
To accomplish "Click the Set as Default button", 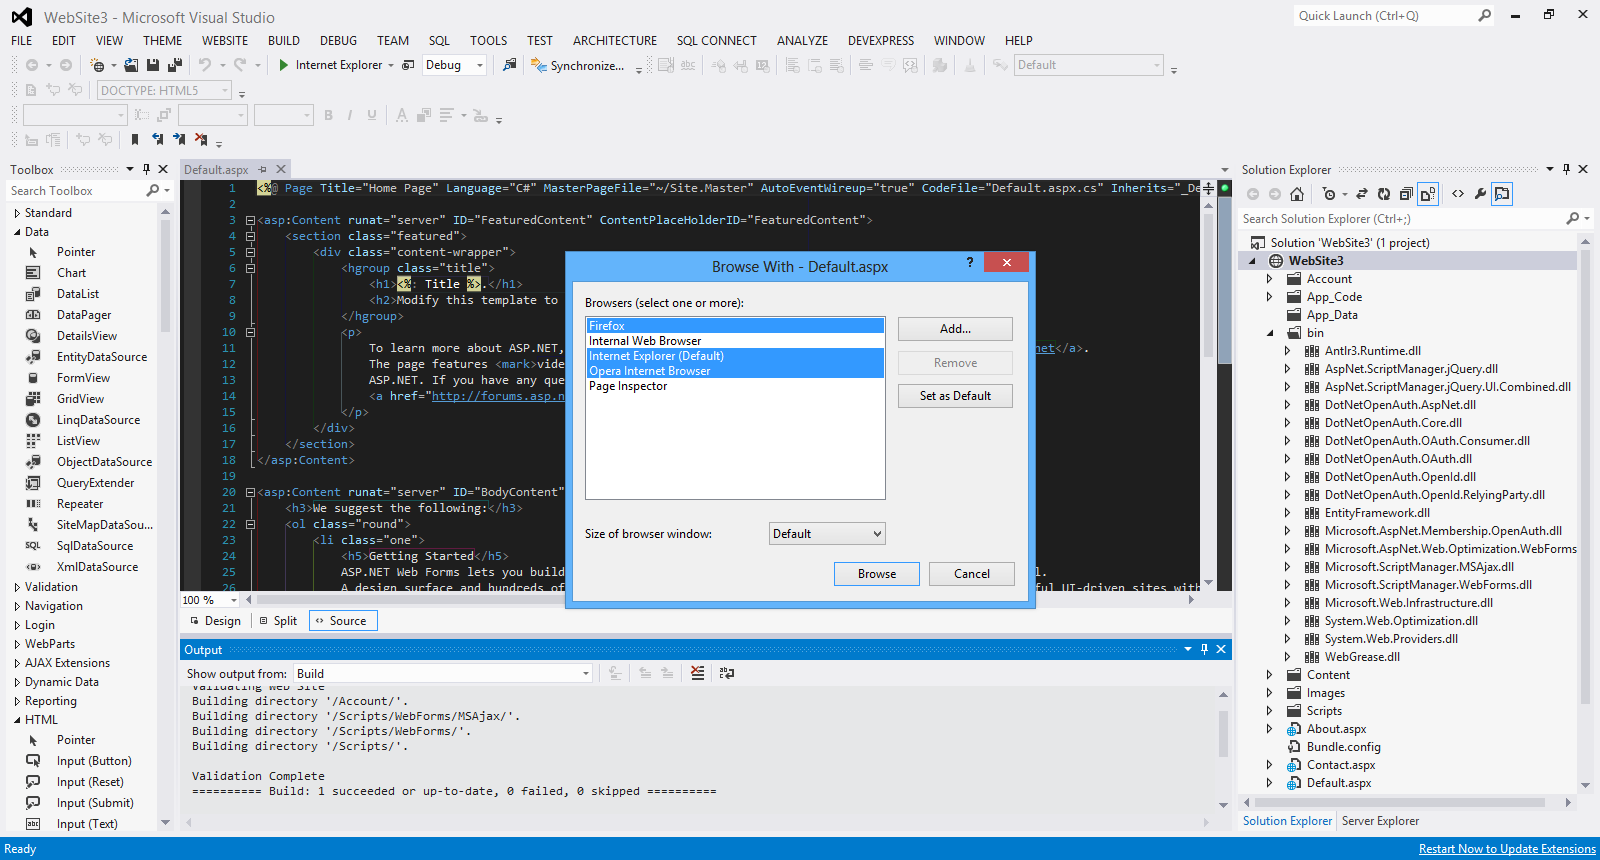I will click(x=955, y=396).
